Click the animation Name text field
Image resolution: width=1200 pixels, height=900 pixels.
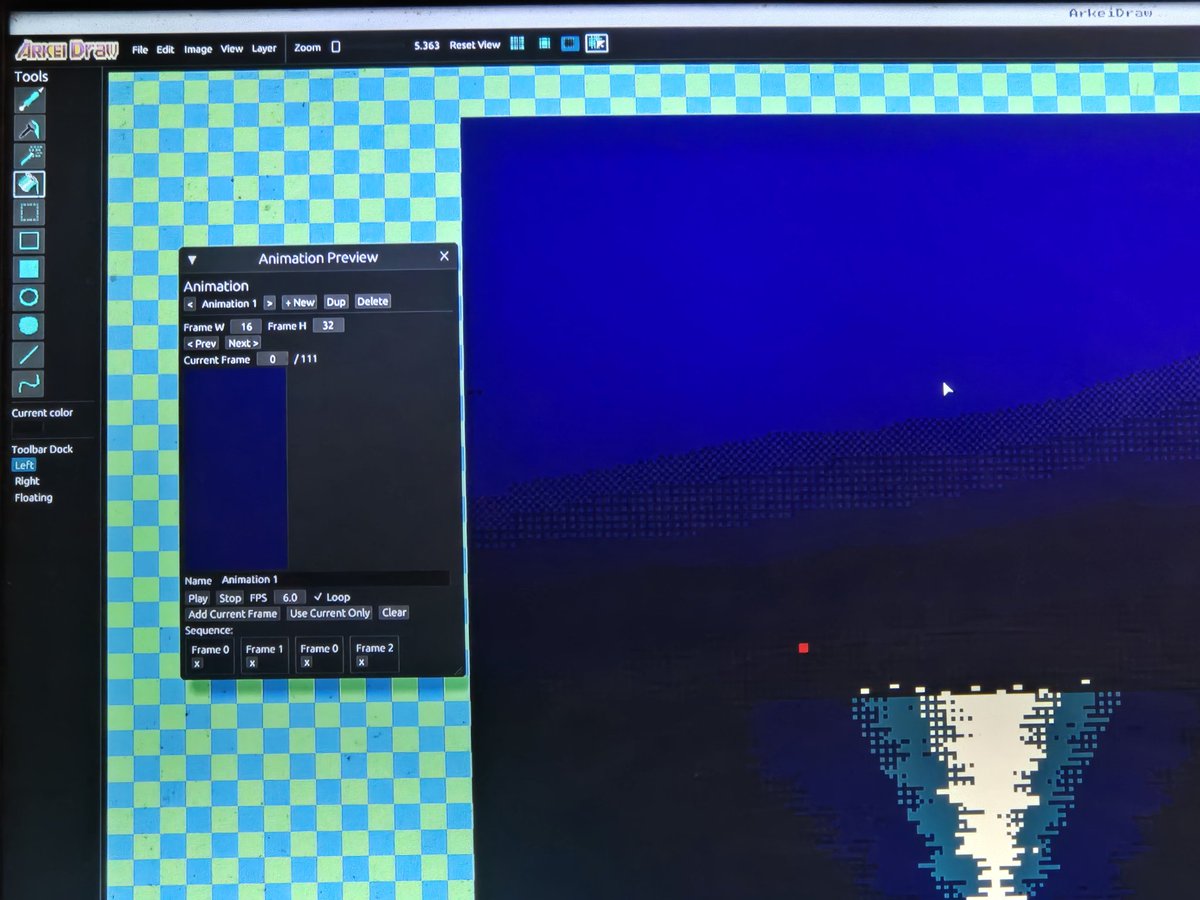coord(333,579)
